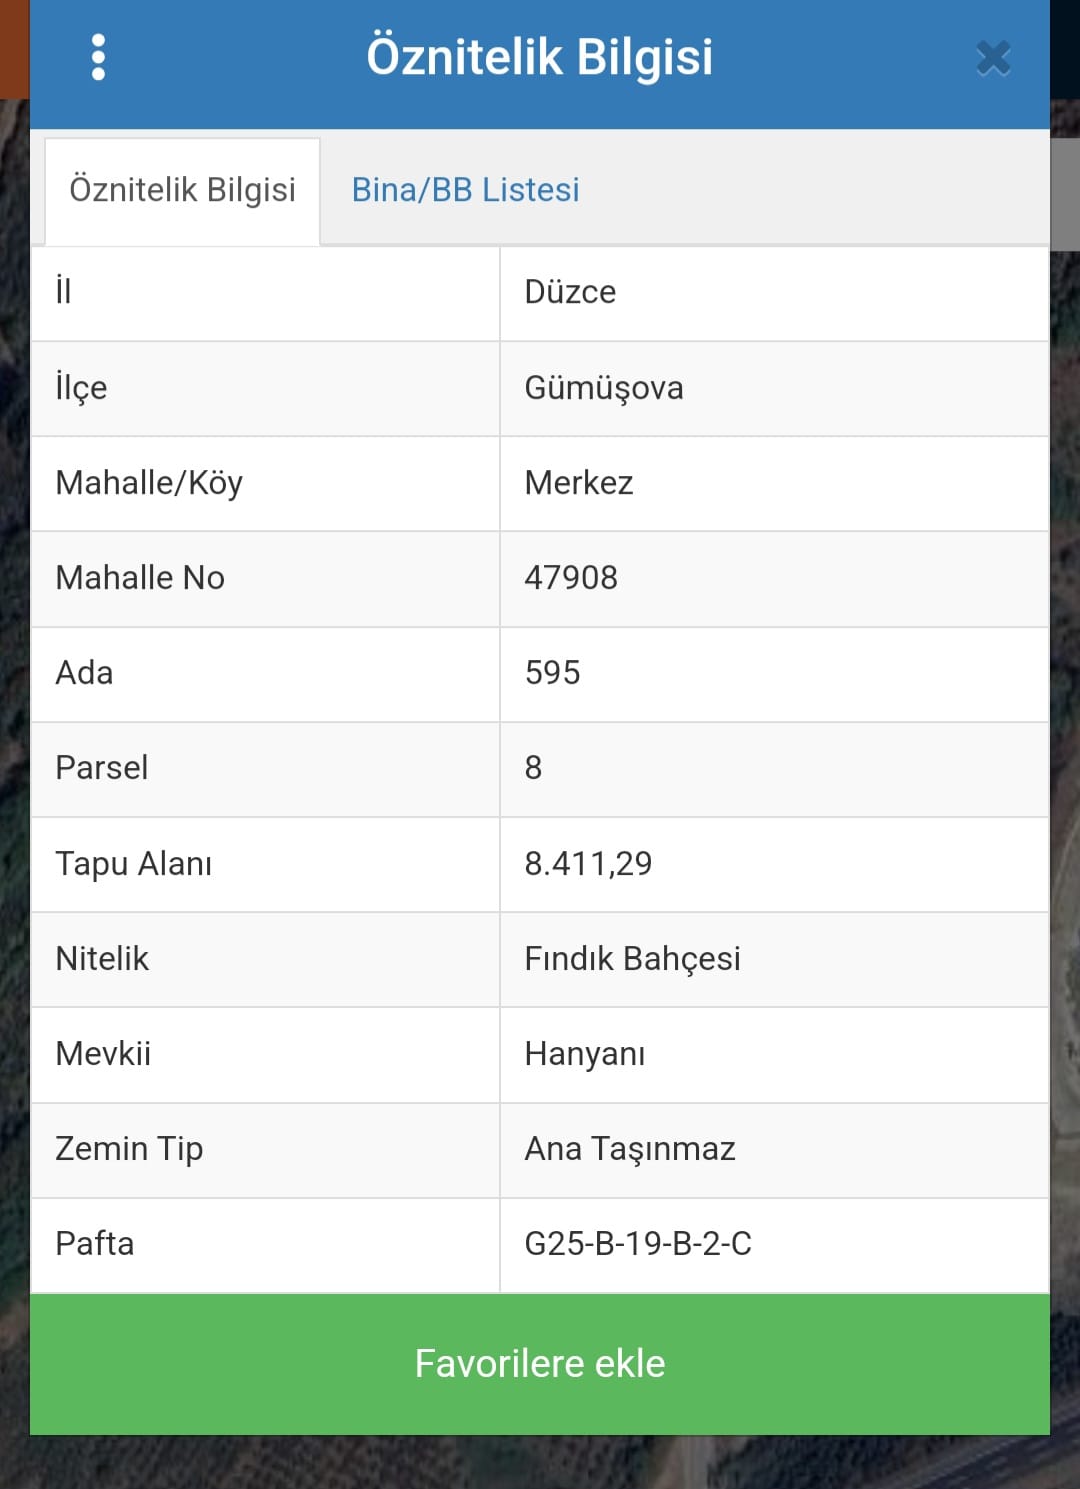The image size is (1080, 1489).
Task: Select the Öznitelik Bilgisi tab
Action: click(x=182, y=191)
